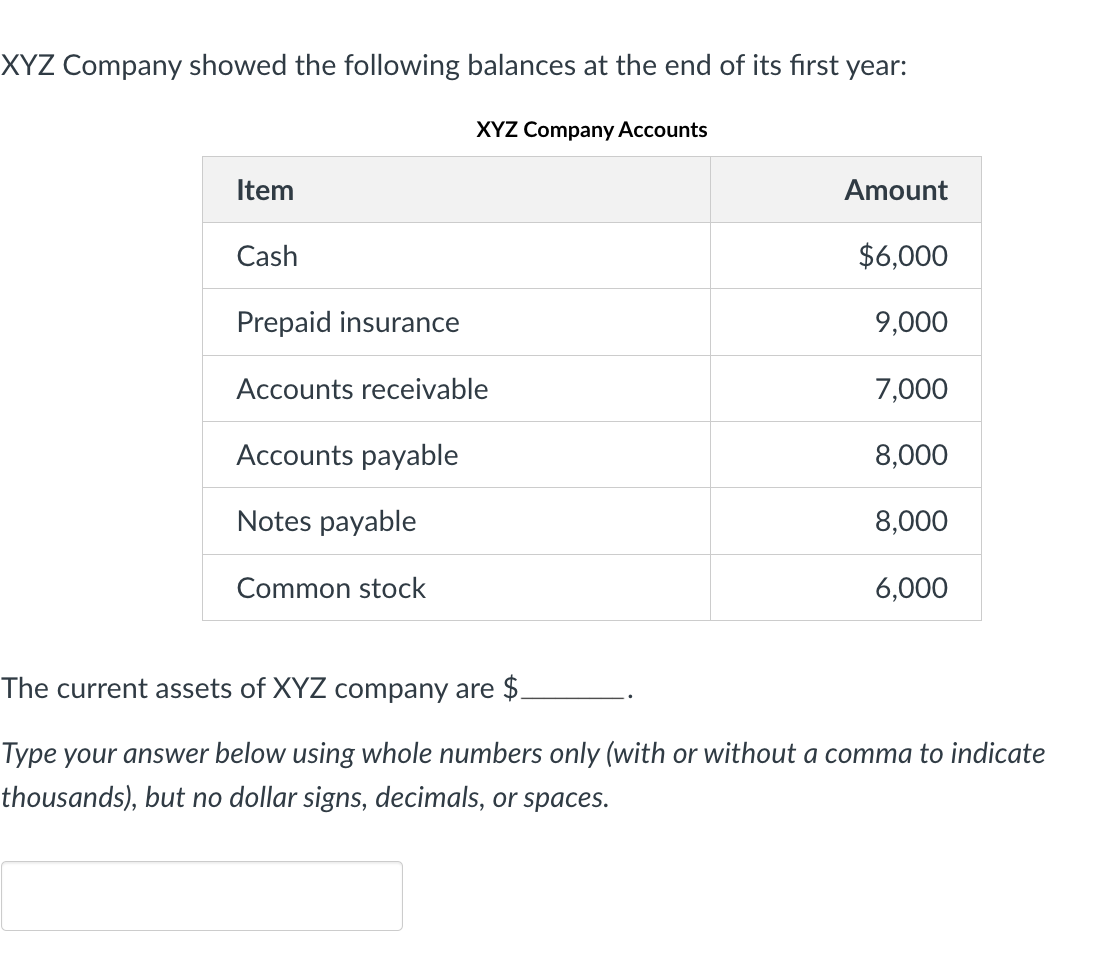1114x958 pixels.
Task: Select the Common stock table cell
Action: click(330, 588)
